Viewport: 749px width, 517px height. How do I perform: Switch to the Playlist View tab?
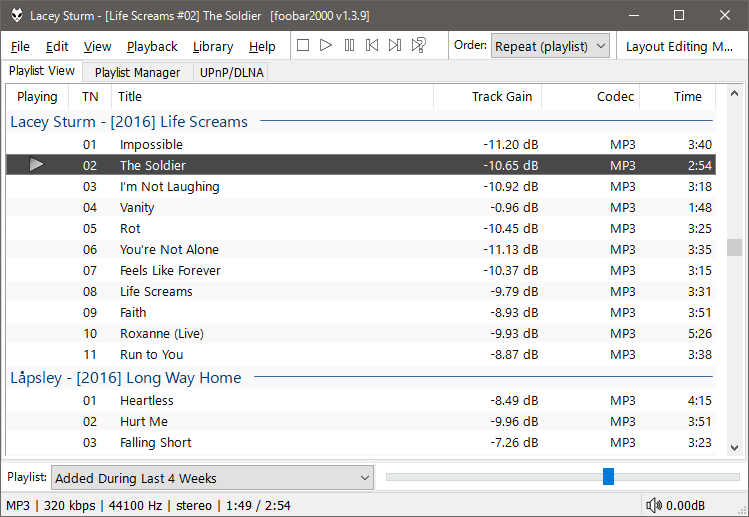click(x=42, y=71)
